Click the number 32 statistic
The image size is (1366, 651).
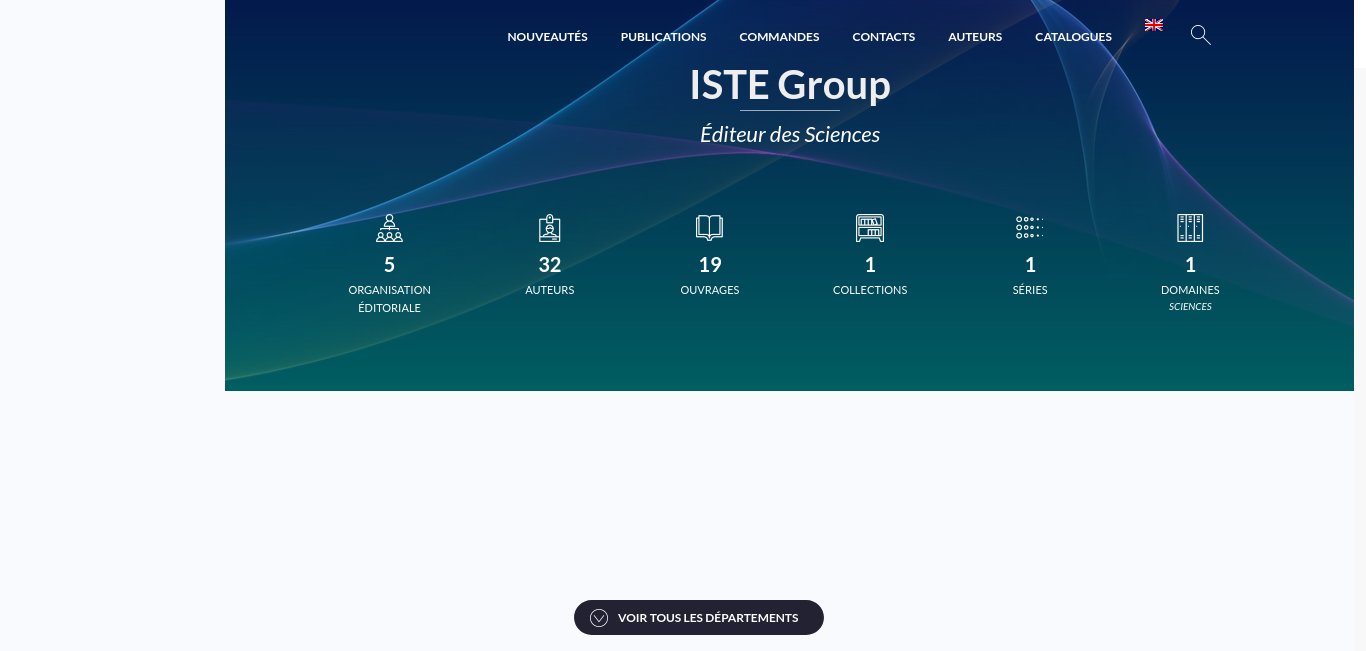pyautogui.click(x=550, y=265)
